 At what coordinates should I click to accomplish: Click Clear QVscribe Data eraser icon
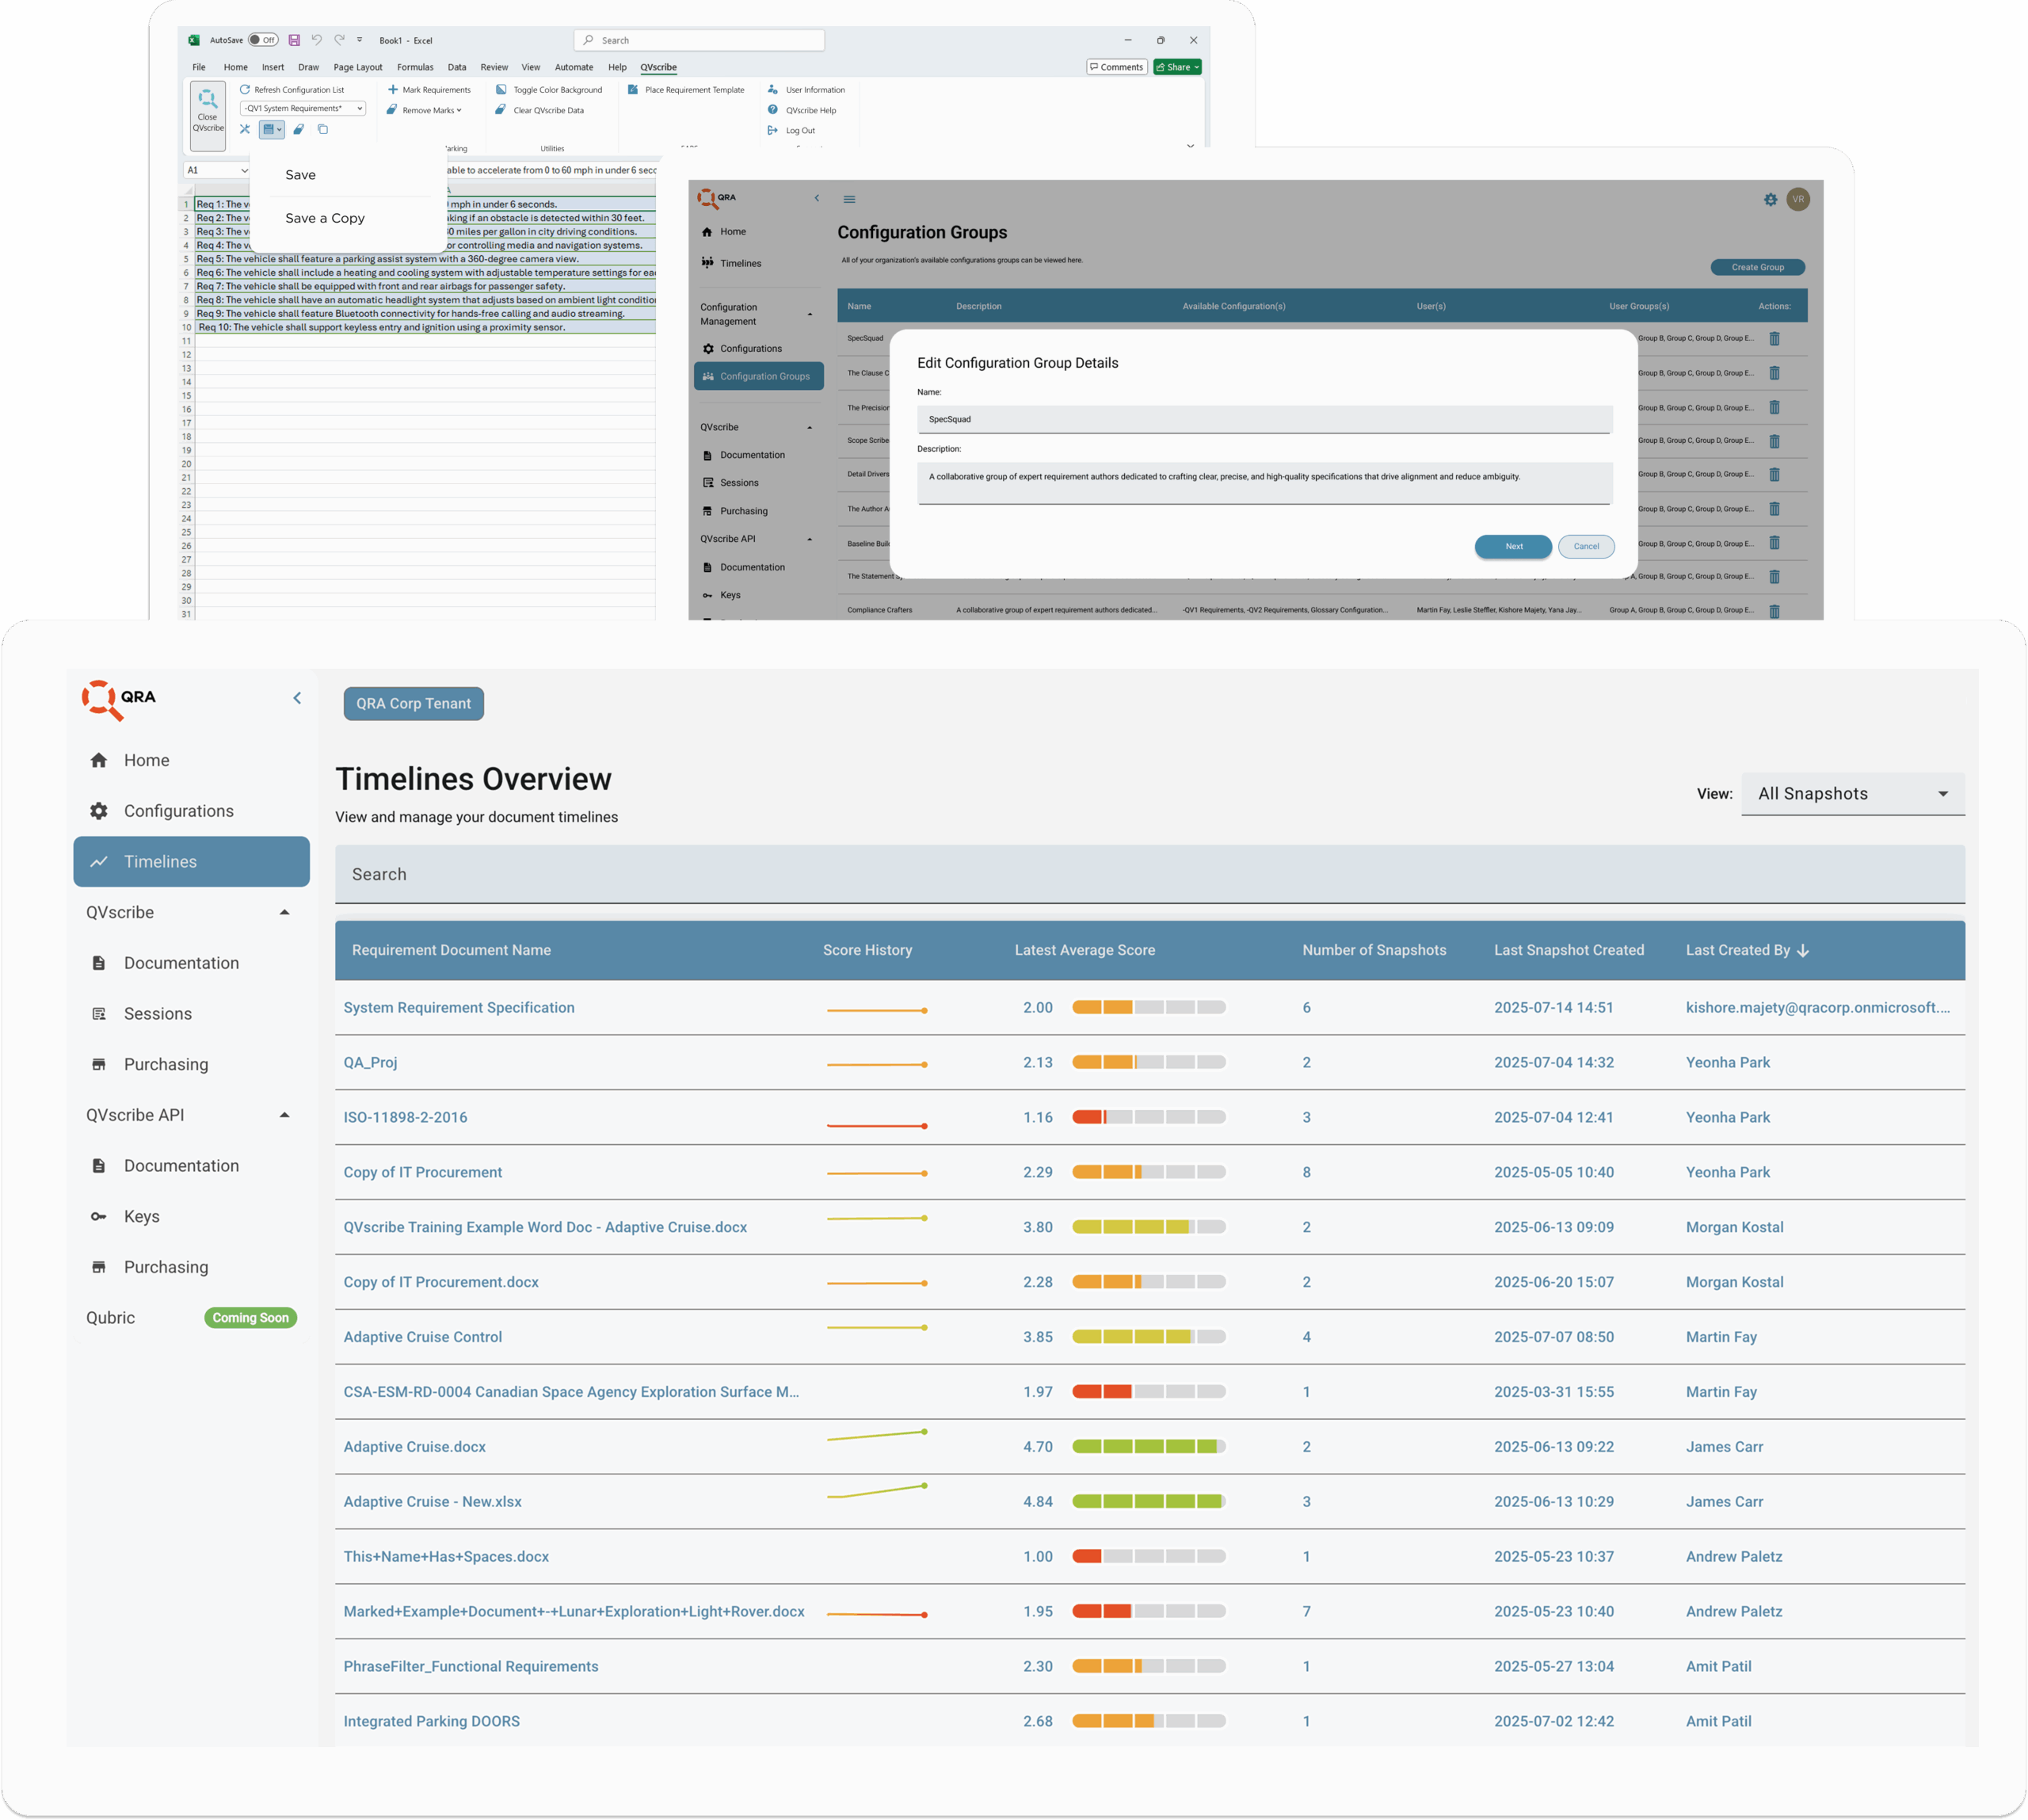(x=500, y=110)
